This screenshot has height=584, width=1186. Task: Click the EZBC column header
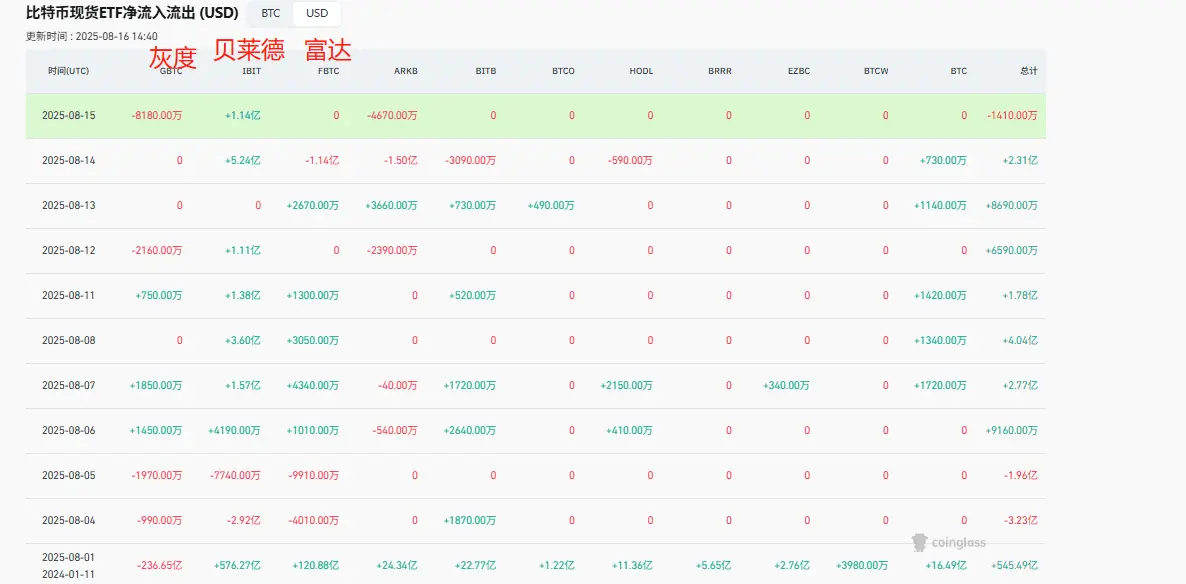(x=798, y=71)
